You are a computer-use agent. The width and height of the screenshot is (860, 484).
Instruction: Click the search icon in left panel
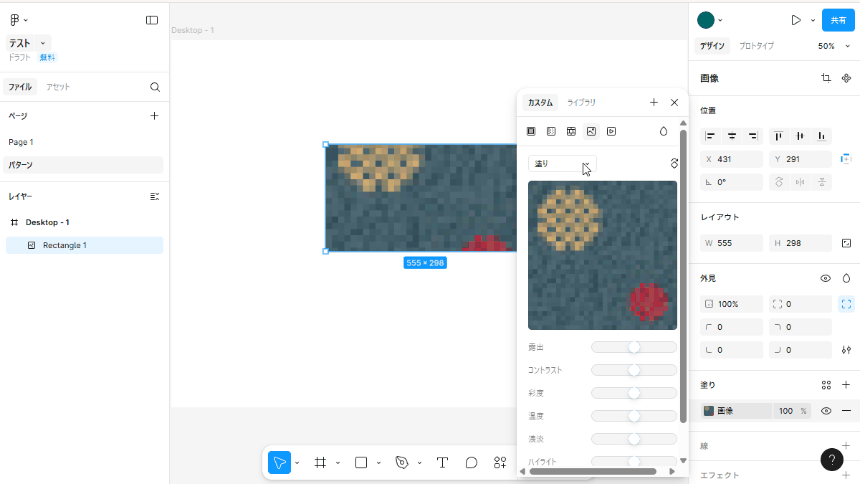coord(155,87)
